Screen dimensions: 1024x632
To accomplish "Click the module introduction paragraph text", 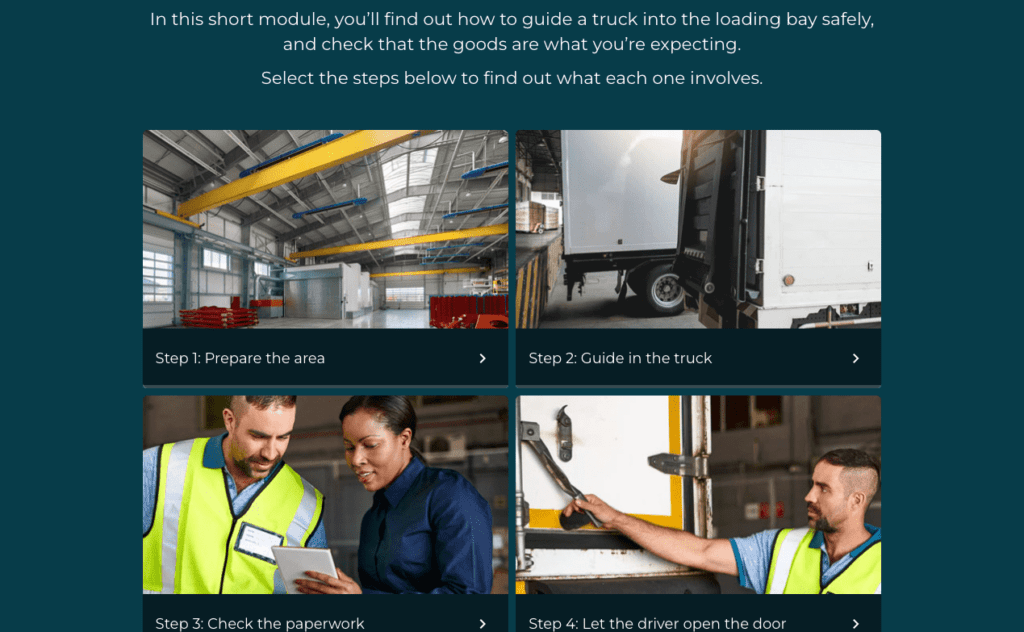I will point(511,31).
